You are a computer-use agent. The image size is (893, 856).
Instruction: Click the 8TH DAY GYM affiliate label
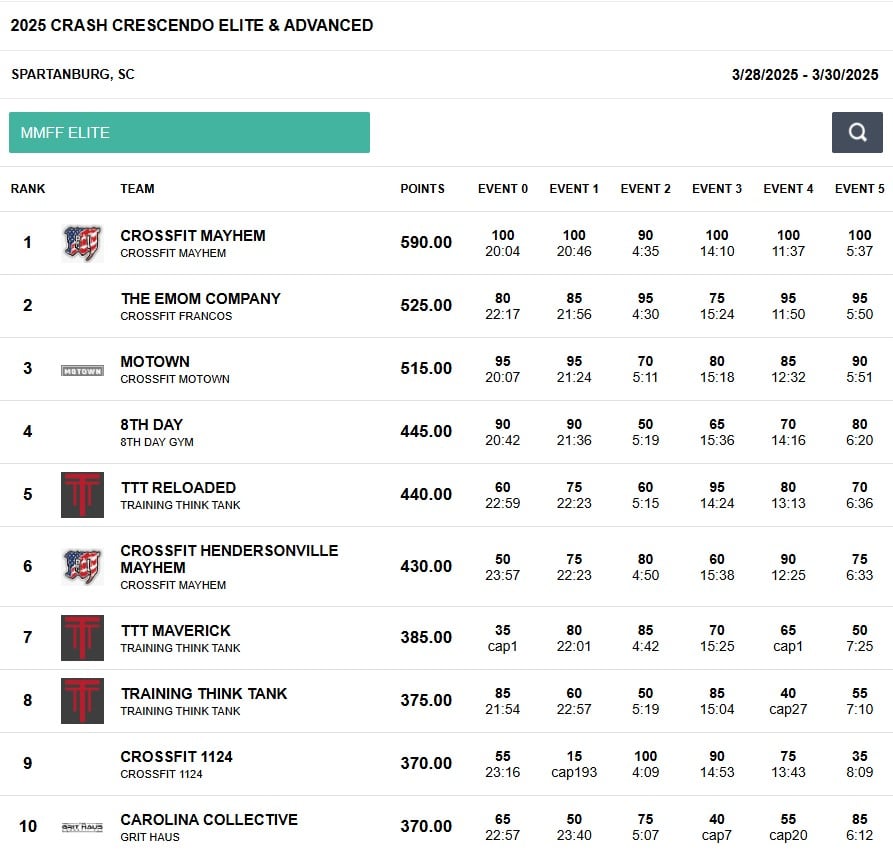click(157, 442)
